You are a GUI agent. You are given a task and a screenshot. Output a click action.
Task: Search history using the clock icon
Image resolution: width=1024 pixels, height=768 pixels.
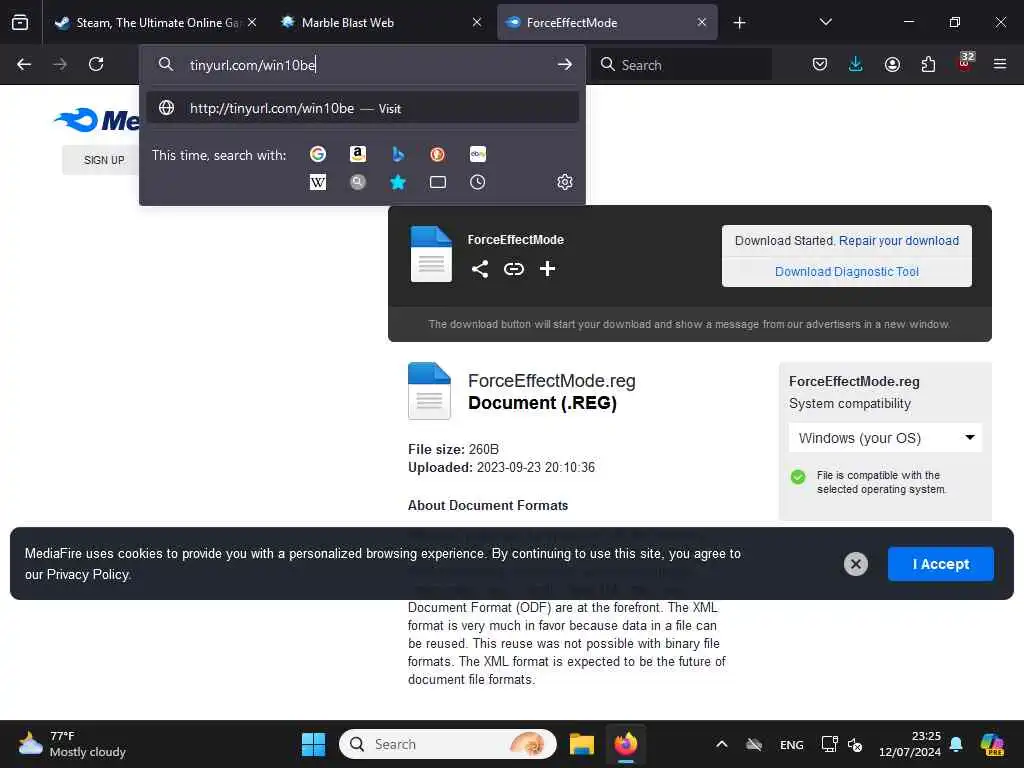pos(477,182)
